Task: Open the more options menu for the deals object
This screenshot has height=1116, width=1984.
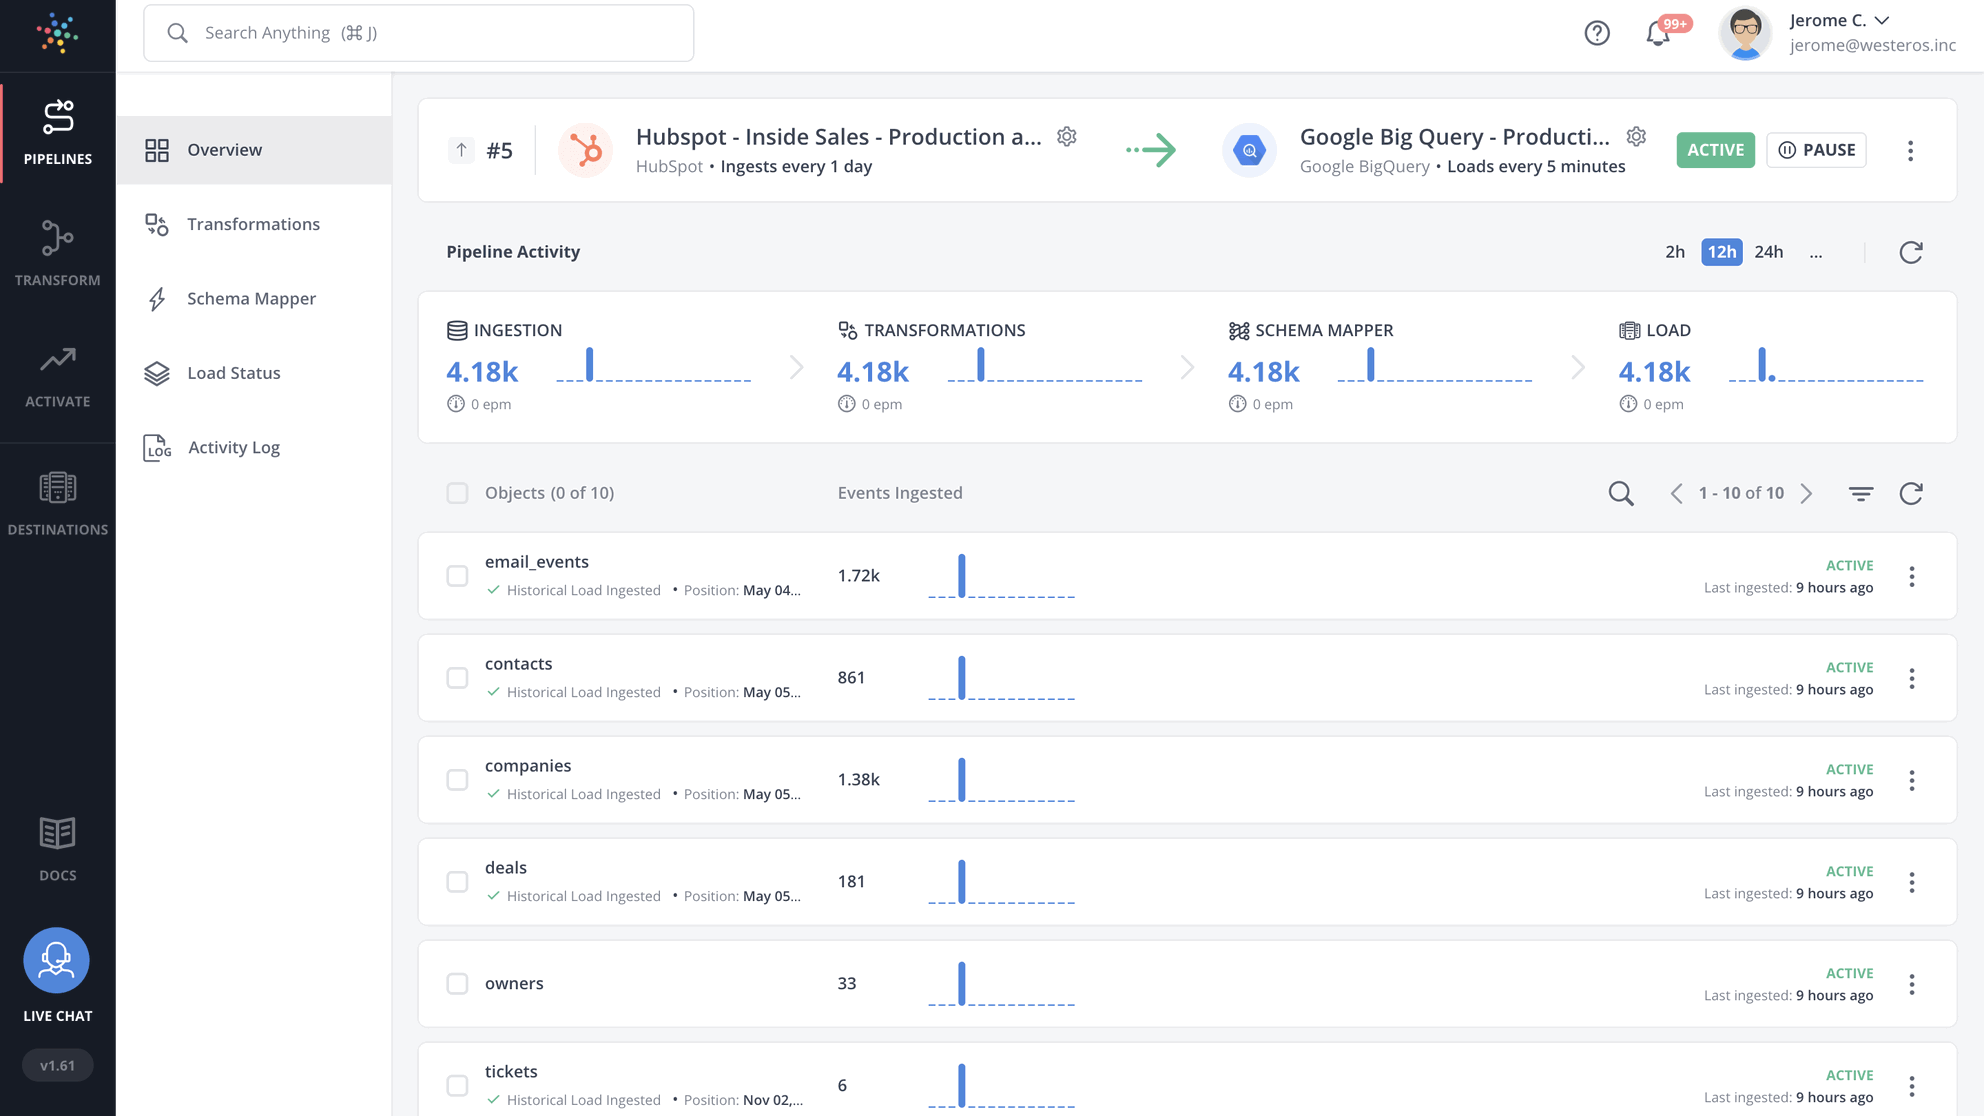Action: (1913, 882)
